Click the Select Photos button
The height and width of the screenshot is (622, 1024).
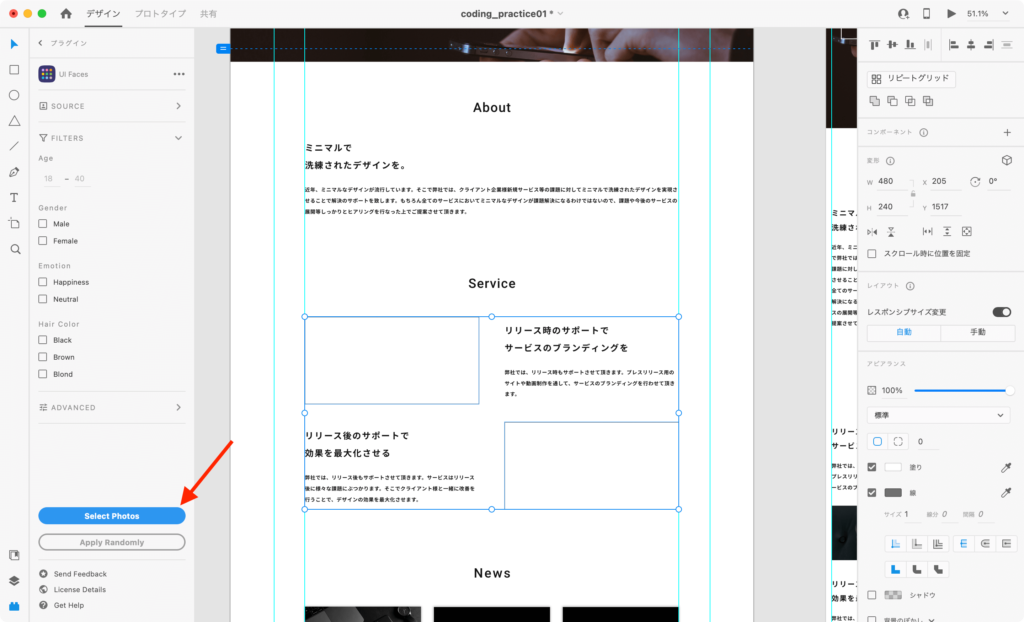[112, 516]
